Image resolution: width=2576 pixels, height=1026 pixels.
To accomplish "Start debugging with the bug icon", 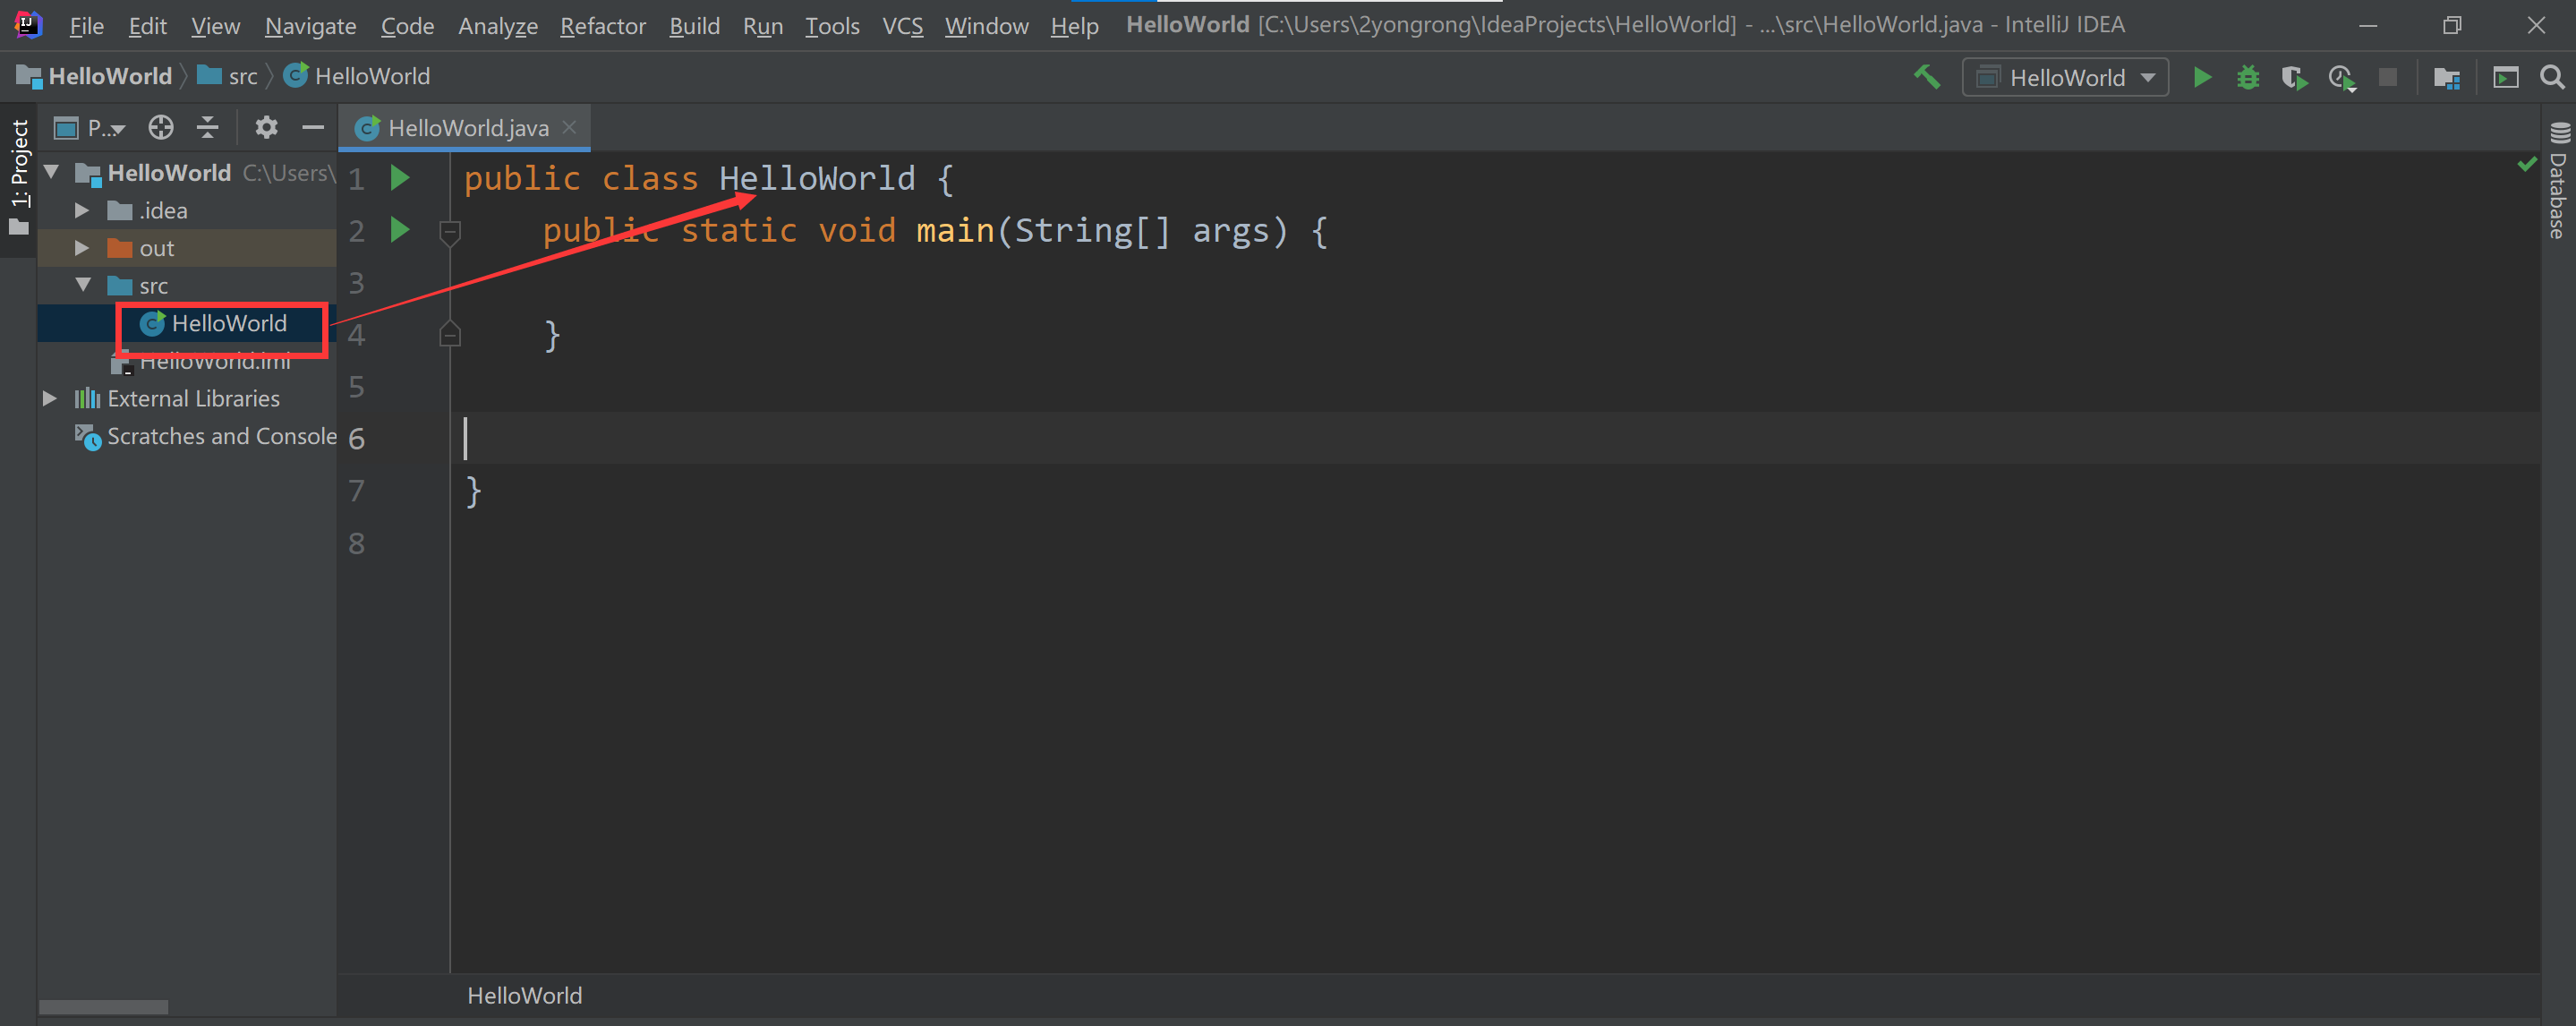I will [2248, 76].
